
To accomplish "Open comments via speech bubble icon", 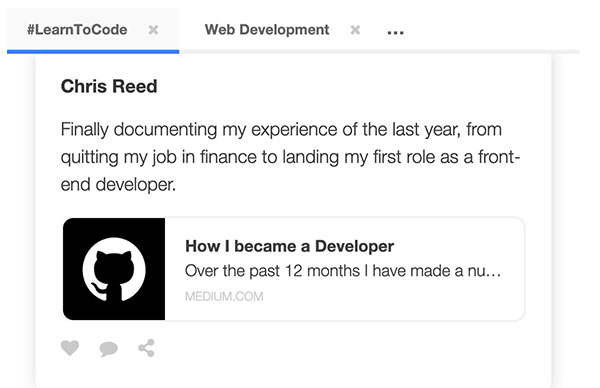I will [x=109, y=349].
